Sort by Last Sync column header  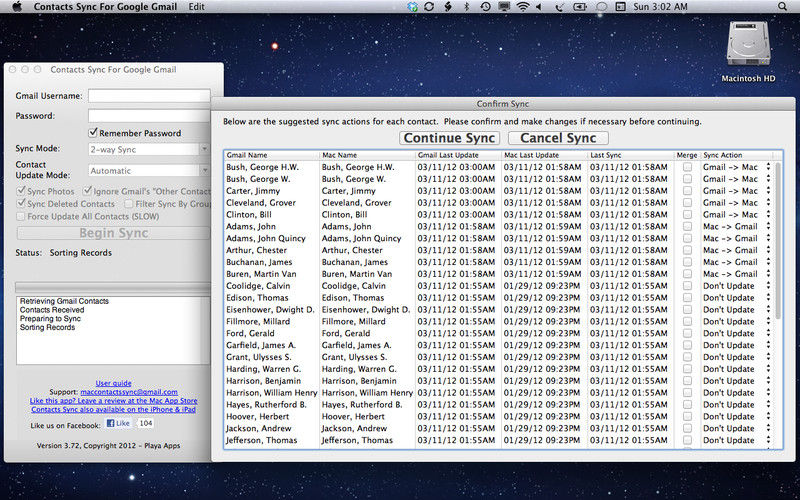click(x=631, y=155)
